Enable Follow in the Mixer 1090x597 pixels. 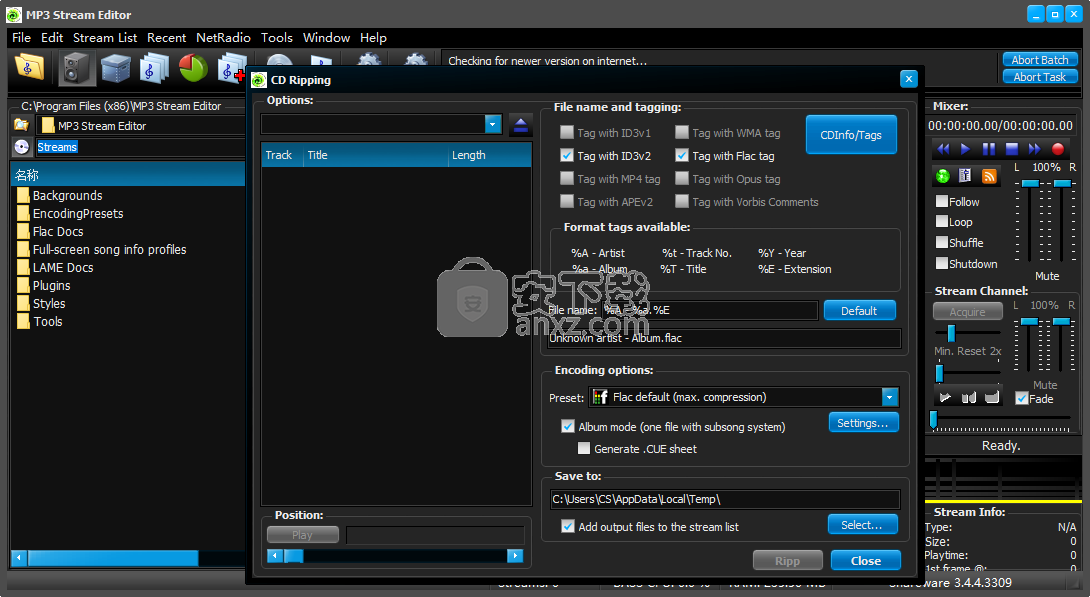[x=942, y=201]
